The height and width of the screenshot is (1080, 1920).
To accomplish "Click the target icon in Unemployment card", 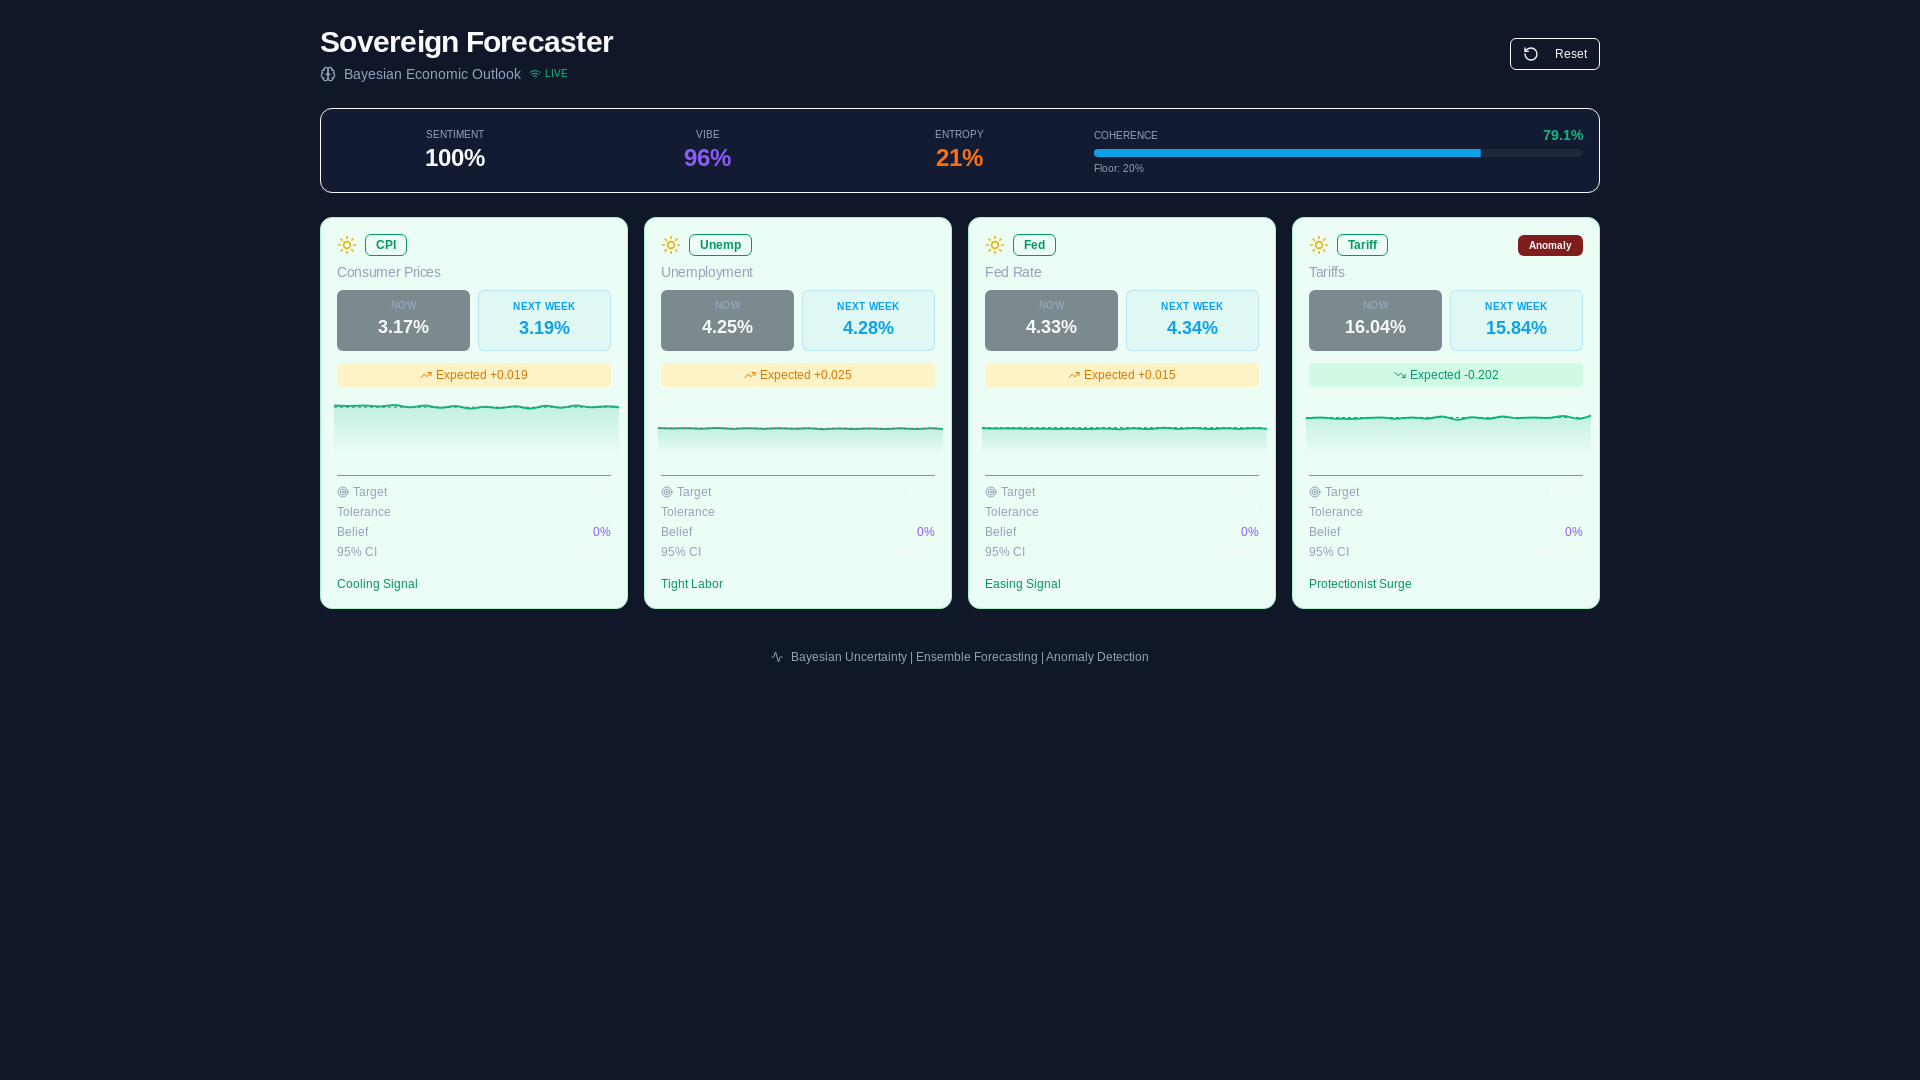I will pos(667,492).
